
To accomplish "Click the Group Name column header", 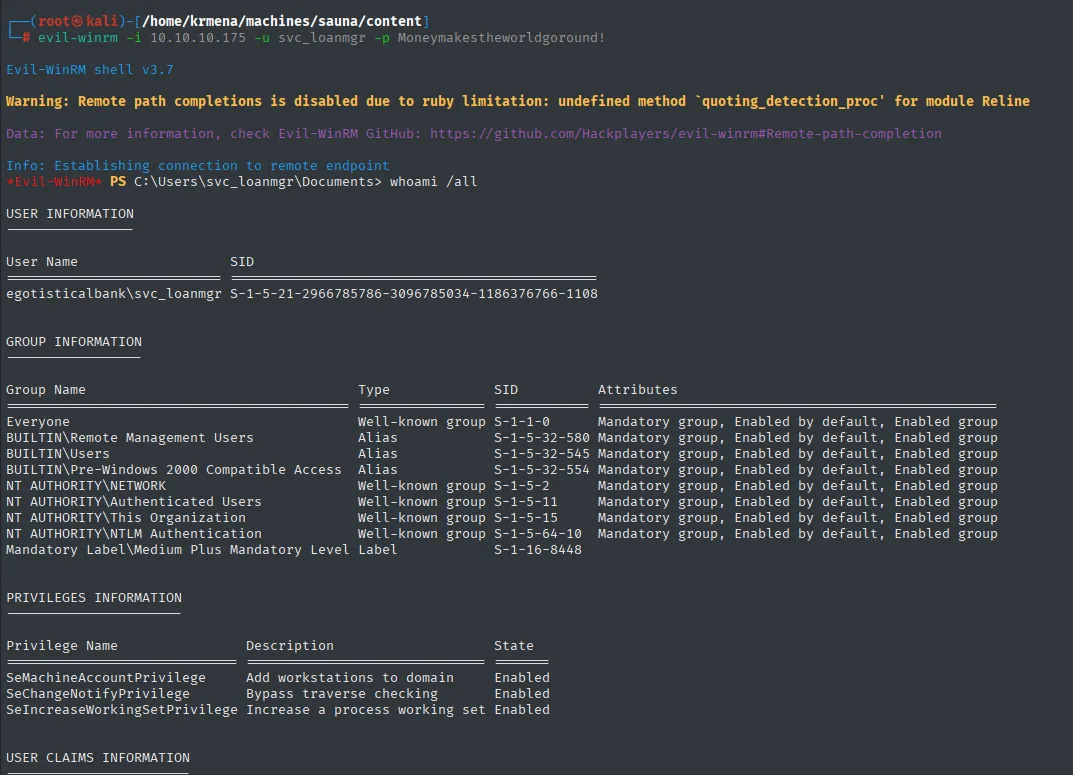I will pos(46,389).
